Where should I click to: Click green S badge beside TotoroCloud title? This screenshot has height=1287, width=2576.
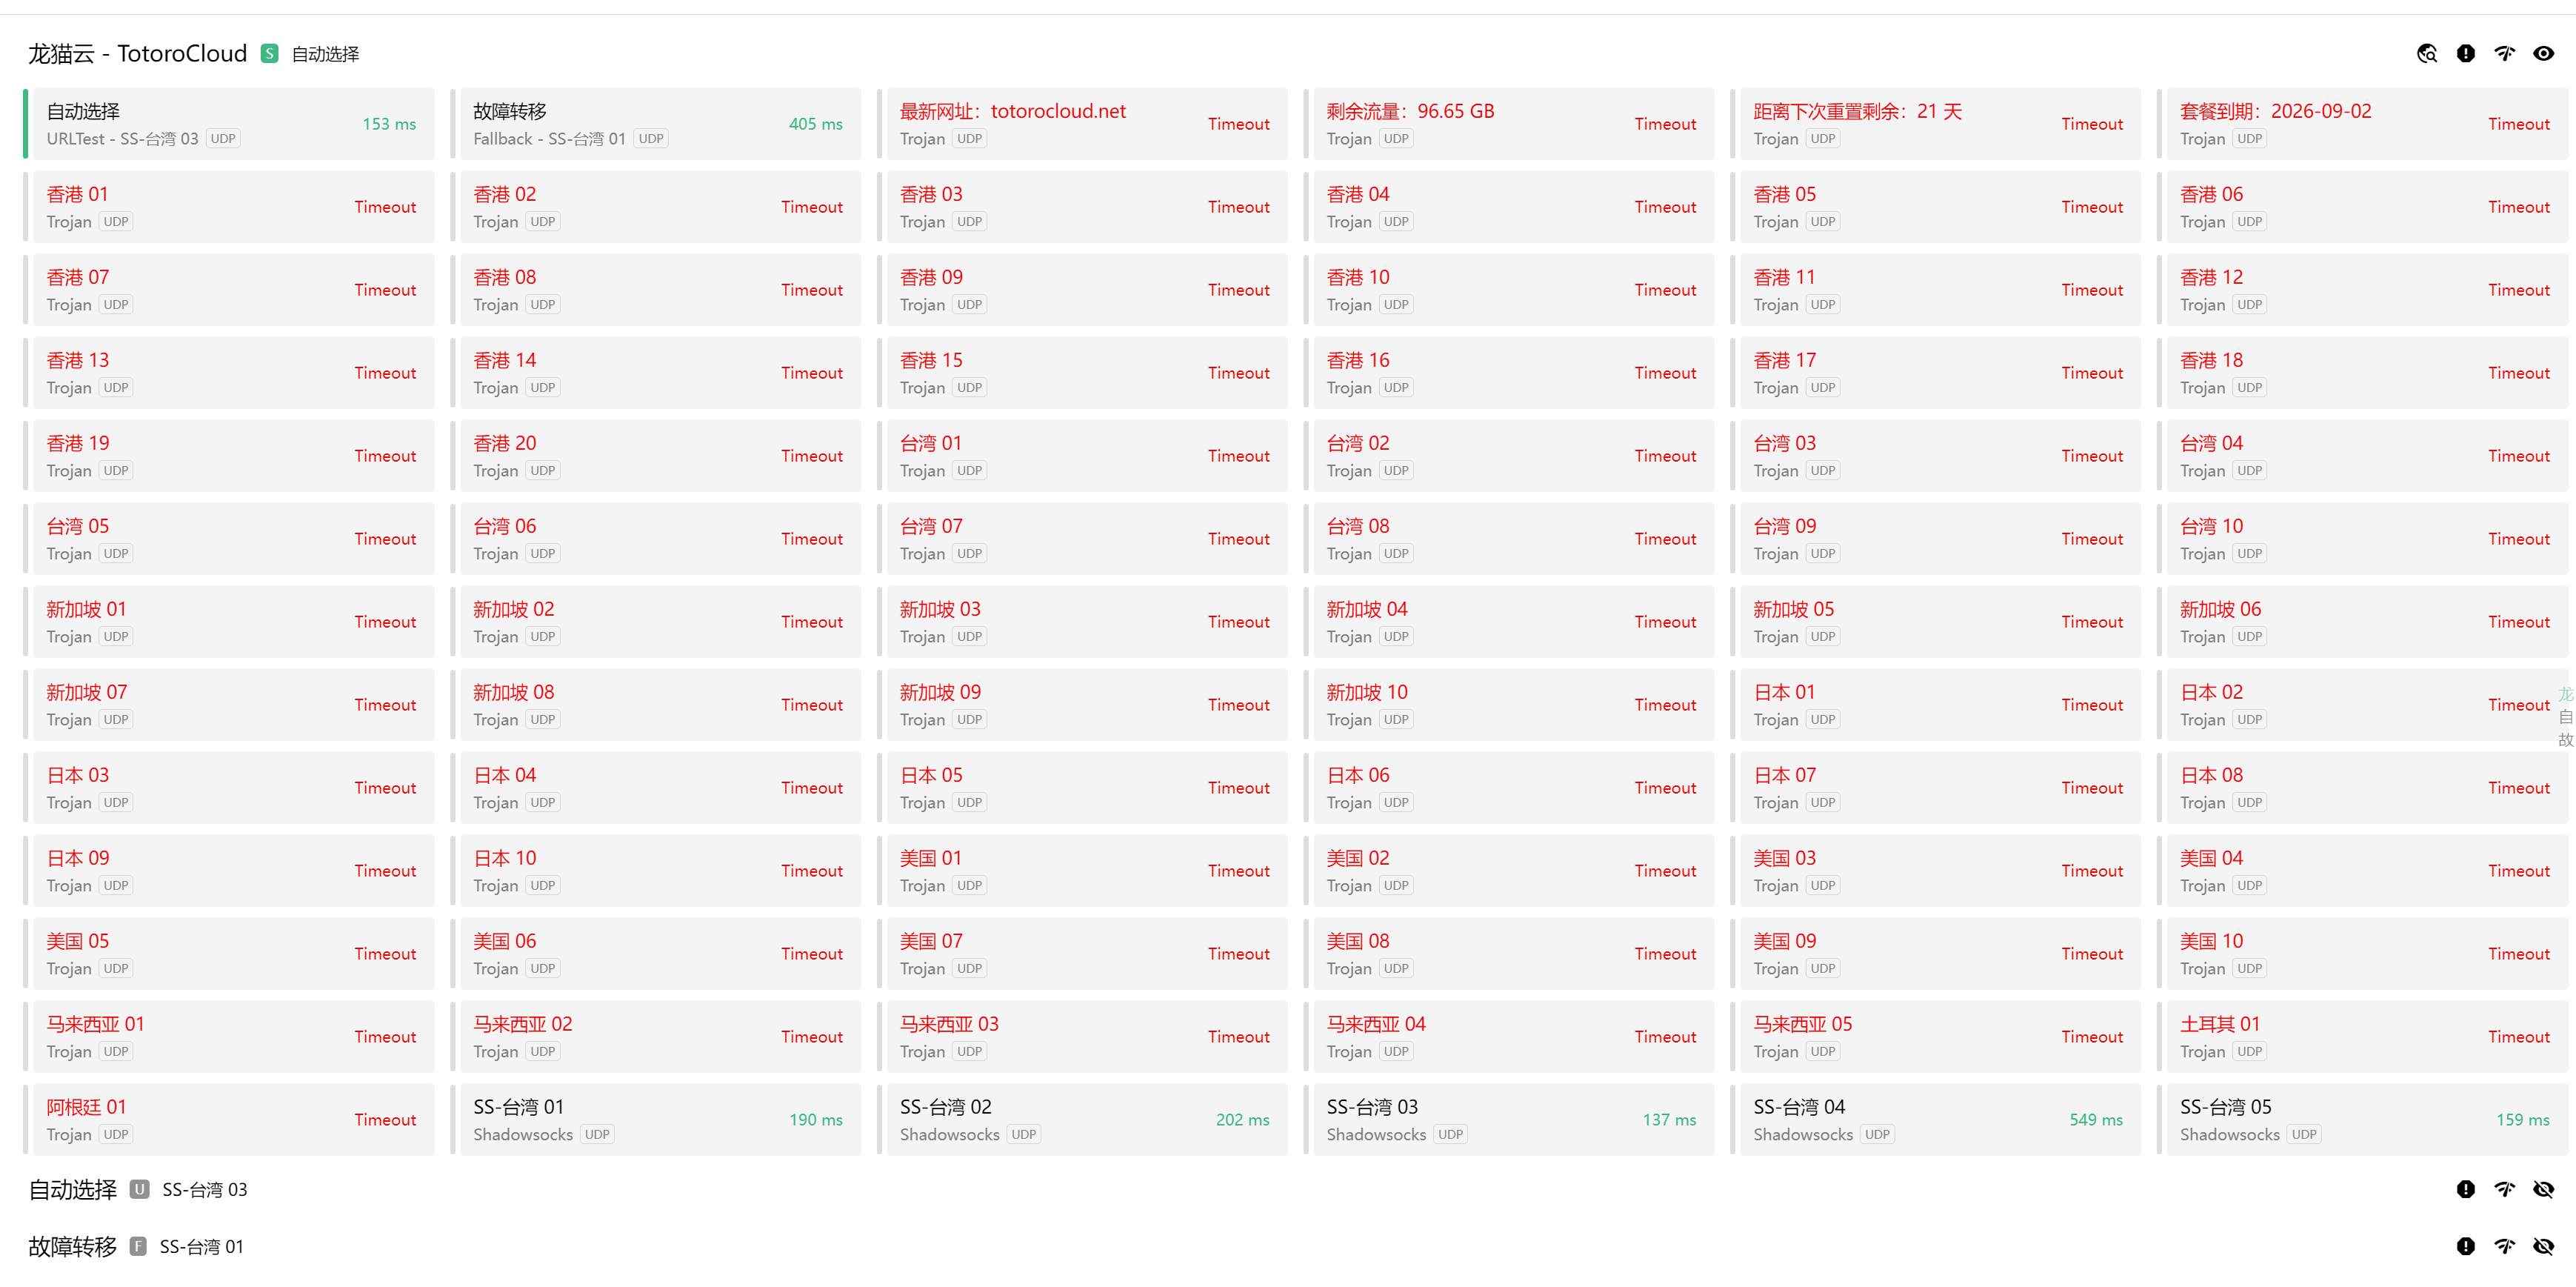click(269, 54)
